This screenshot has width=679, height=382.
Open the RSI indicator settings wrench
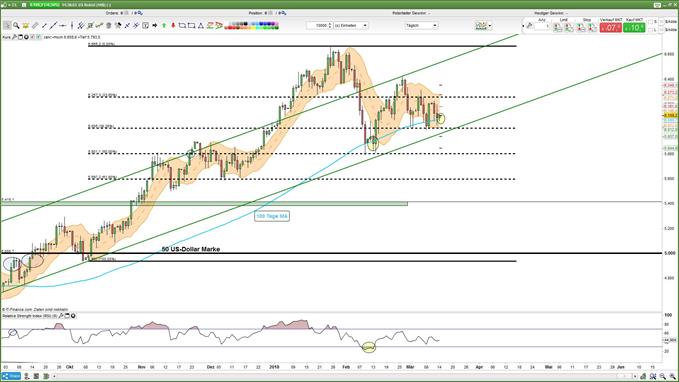tap(61, 316)
